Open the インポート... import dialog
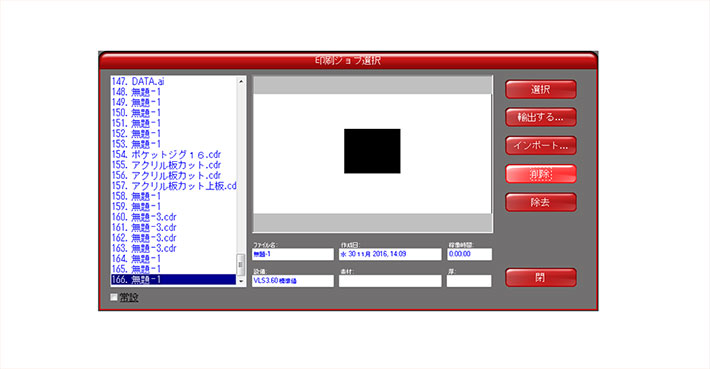Image resolution: width=710 pixels, height=369 pixels. click(x=541, y=145)
